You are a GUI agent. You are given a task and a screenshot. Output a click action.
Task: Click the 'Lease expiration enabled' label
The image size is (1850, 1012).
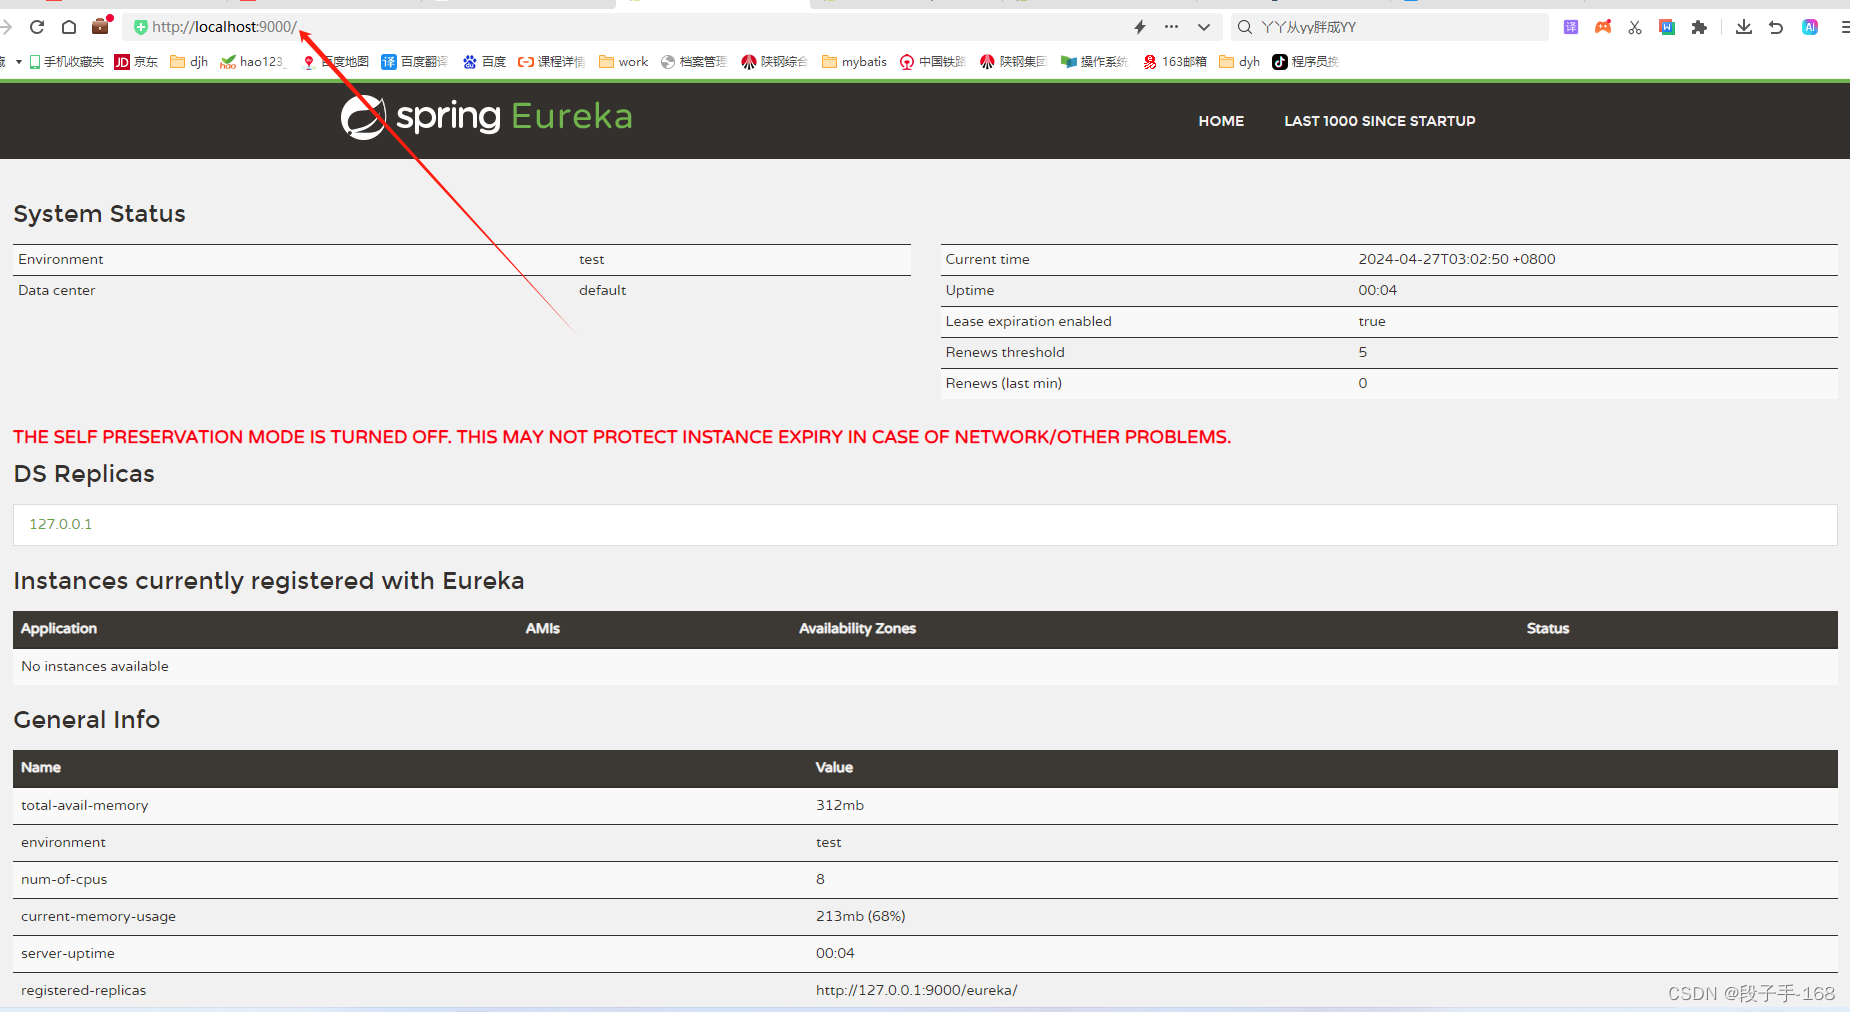[x=1029, y=321]
